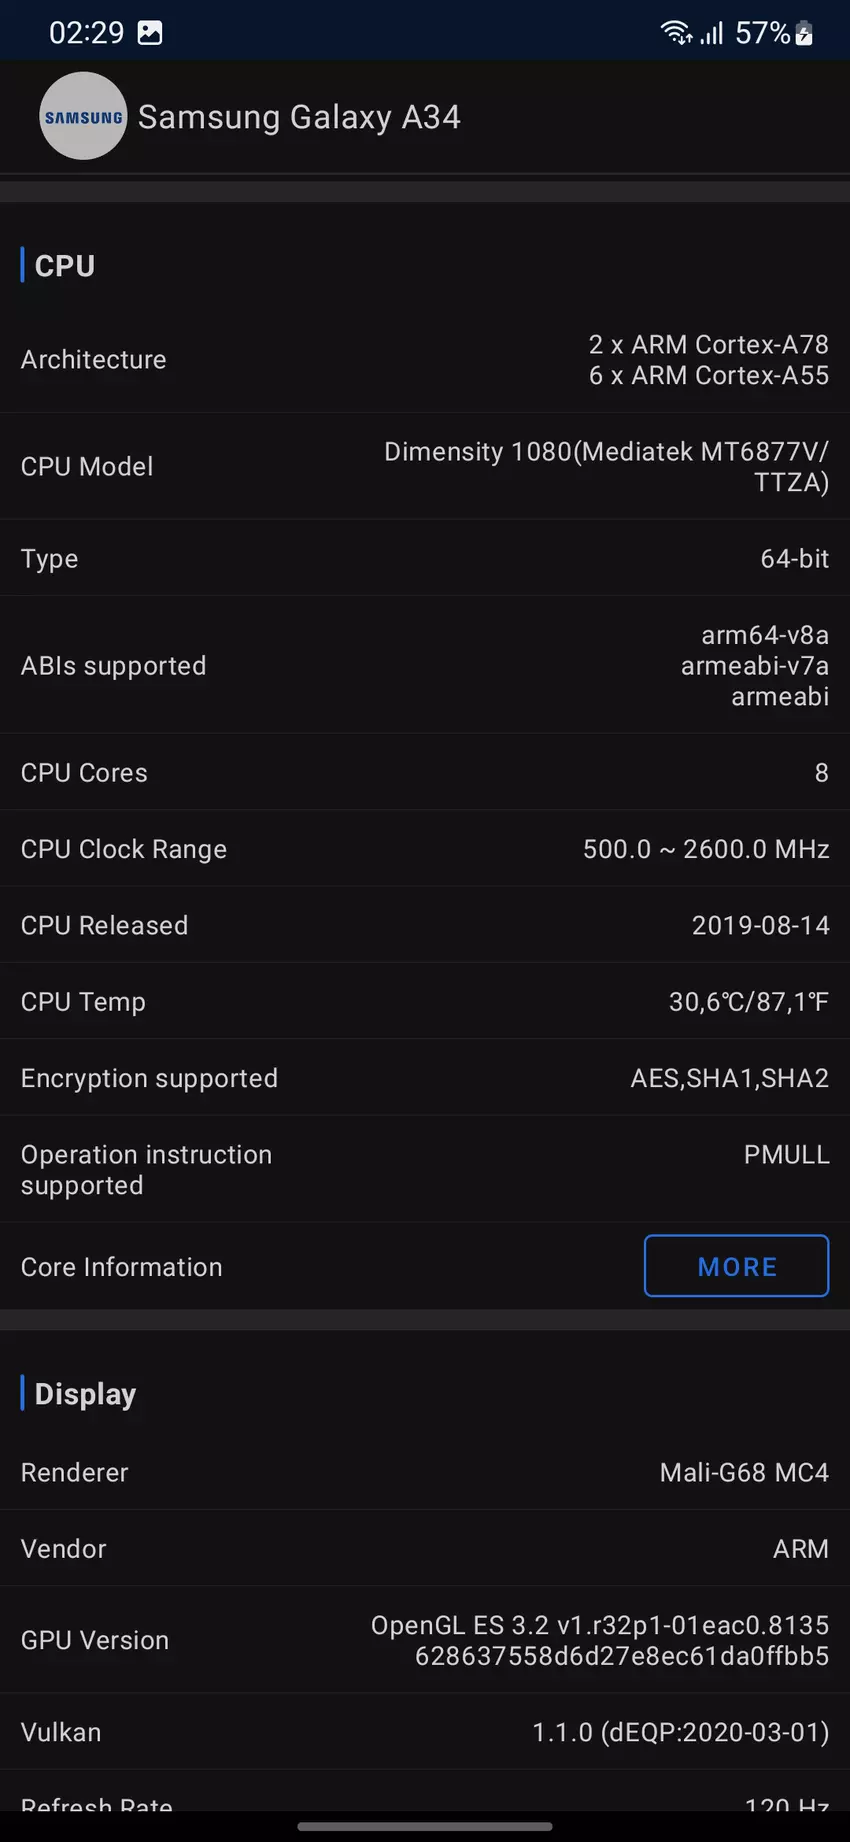Tap the CPU Clock Range row
The image size is (850, 1842).
[425, 849]
